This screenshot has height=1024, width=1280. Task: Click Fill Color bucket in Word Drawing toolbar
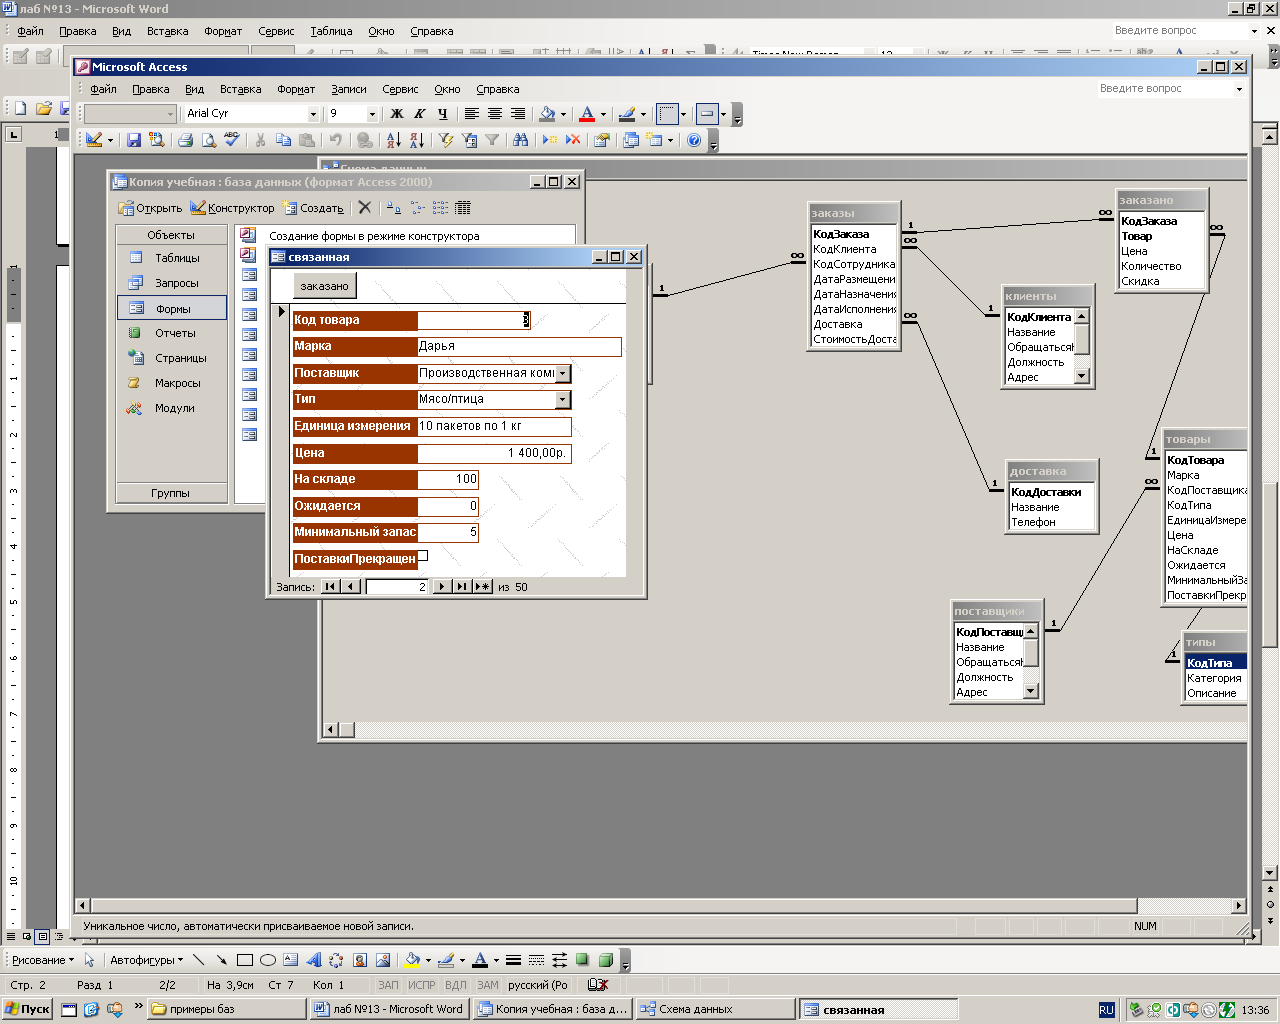(x=412, y=960)
